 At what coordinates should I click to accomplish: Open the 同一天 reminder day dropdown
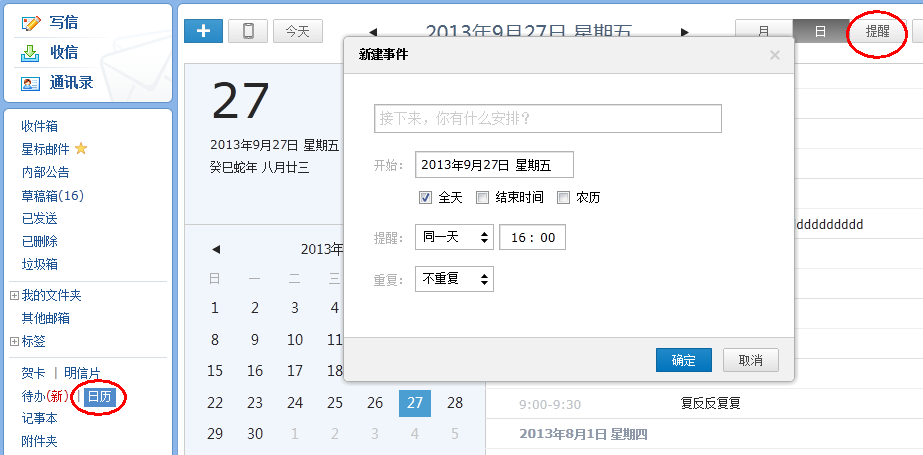454,237
